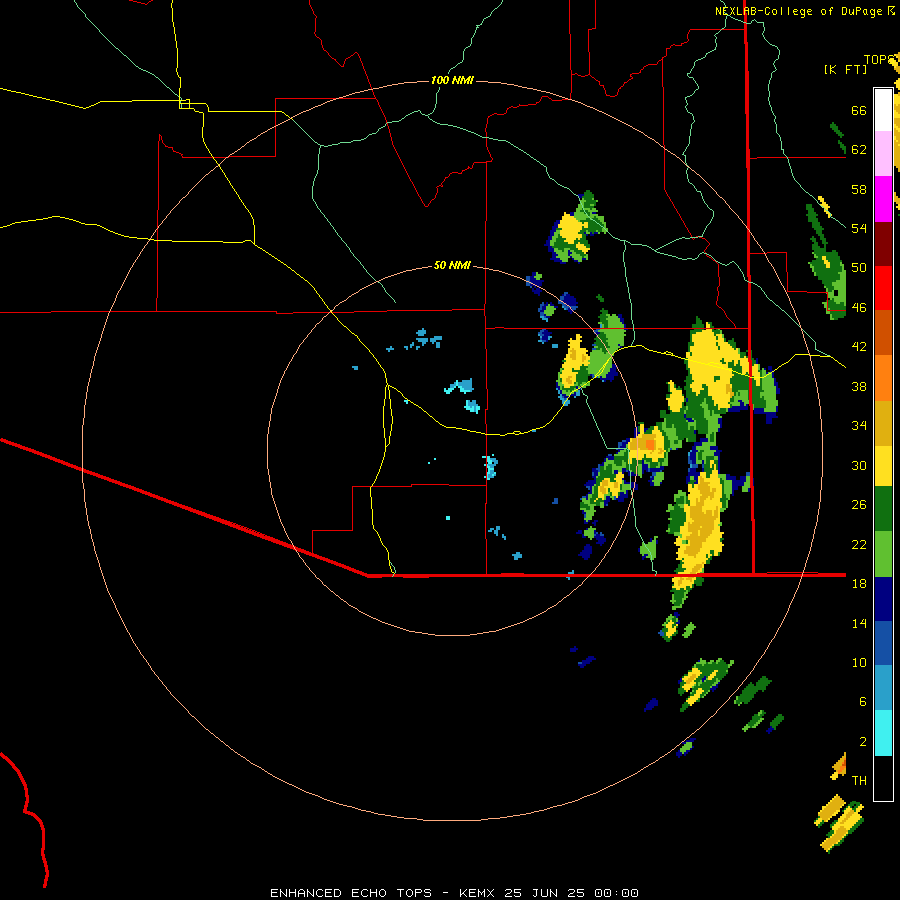Pick the magenta legend color swatch
The height and width of the screenshot is (900, 900).
[883, 199]
